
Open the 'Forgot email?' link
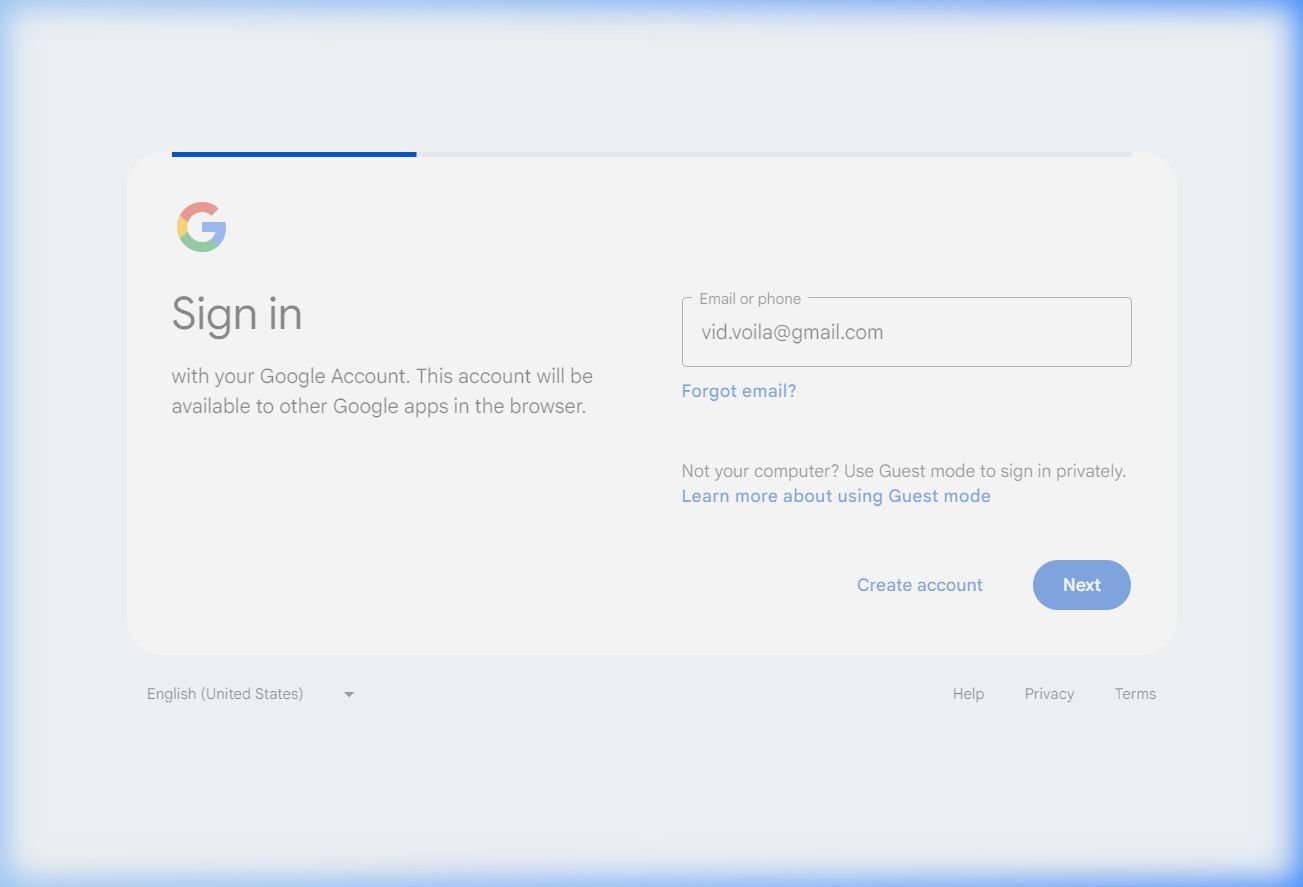click(x=739, y=391)
